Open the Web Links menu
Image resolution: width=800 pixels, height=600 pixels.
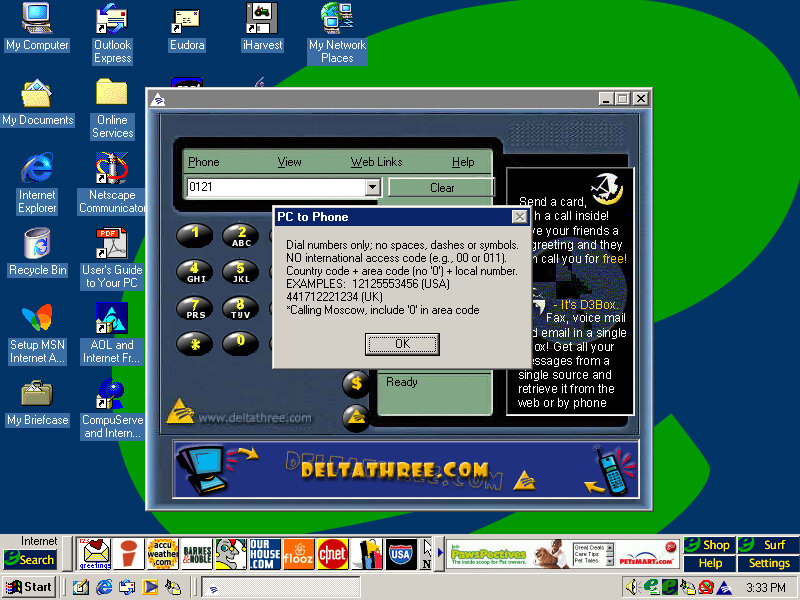(x=376, y=162)
